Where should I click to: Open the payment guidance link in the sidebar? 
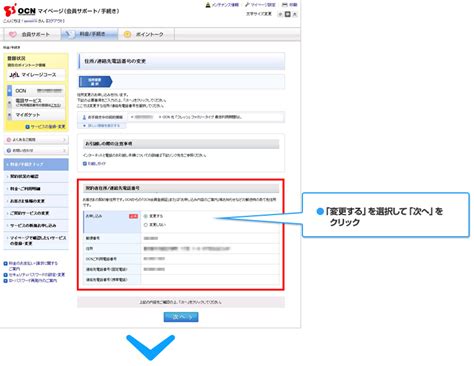pyautogui.click(x=31, y=266)
